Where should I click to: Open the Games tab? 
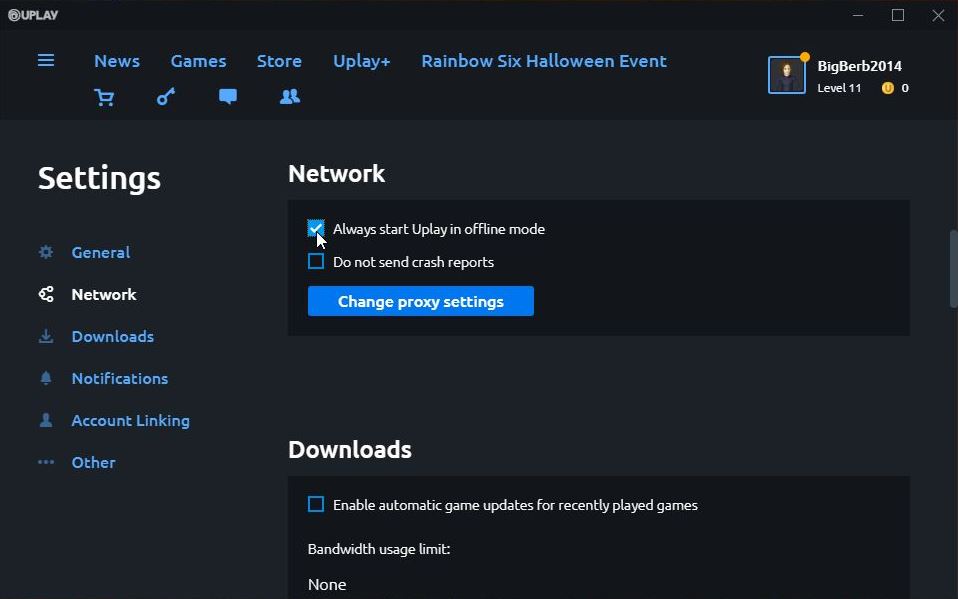pyautogui.click(x=199, y=61)
